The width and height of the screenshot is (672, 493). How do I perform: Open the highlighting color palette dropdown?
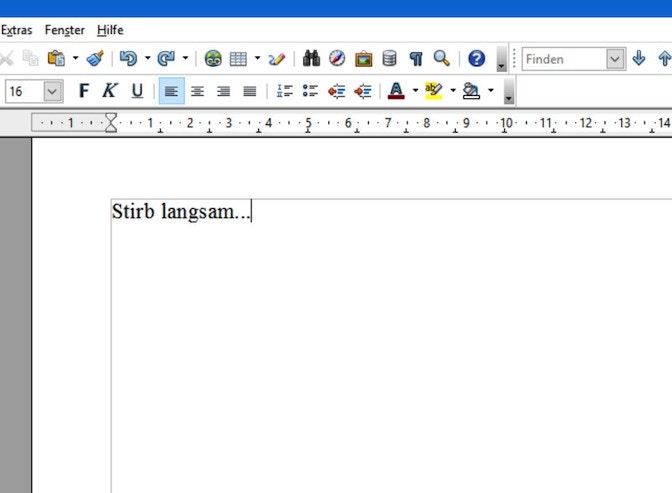[453, 90]
